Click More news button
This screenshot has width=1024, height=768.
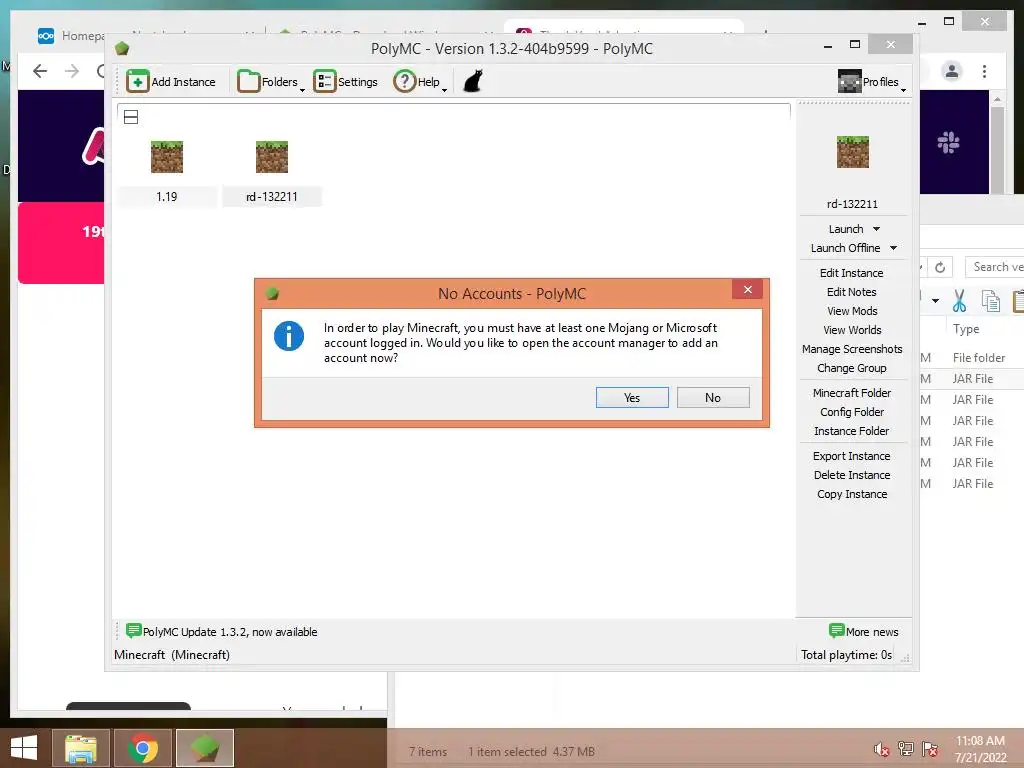(863, 632)
